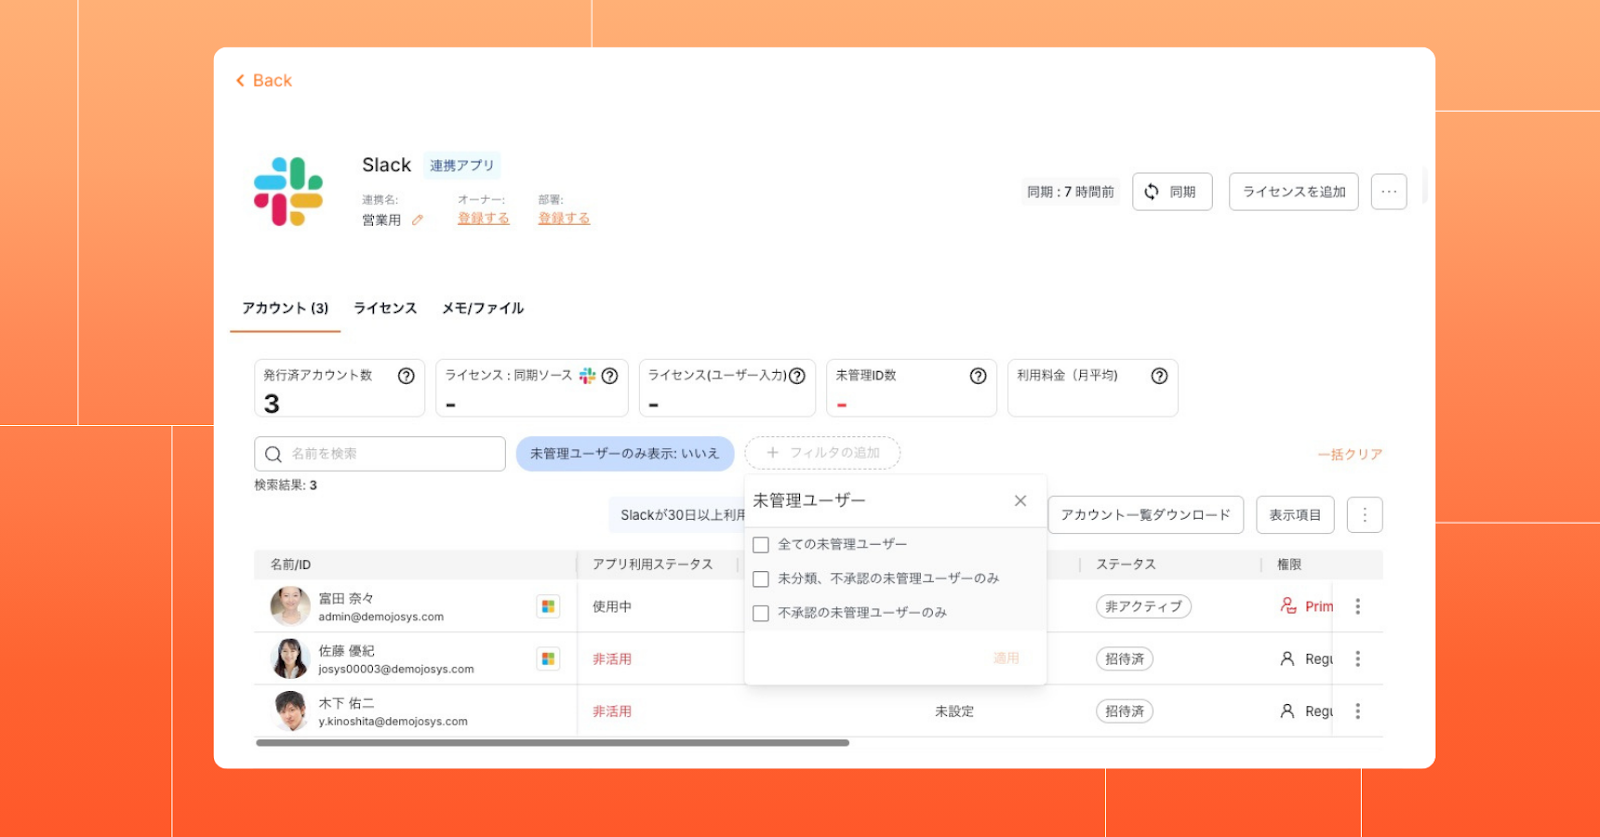Click the ステータス column header
This screenshot has height=837, width=1600.
pyautogui.click(x=1126, y=565)
